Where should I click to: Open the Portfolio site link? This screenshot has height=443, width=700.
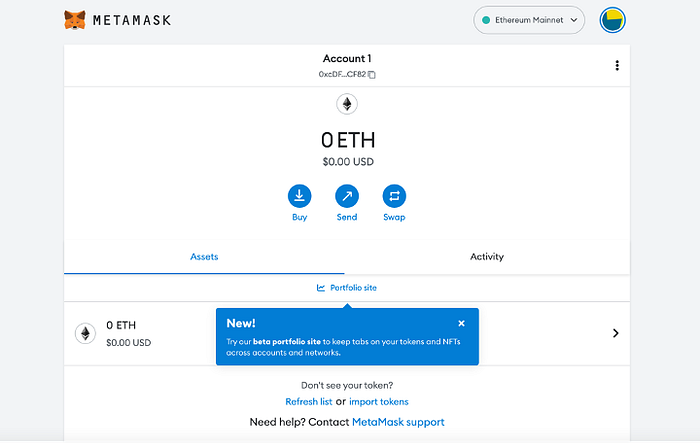pyautogui.click(x=347, y=288)
